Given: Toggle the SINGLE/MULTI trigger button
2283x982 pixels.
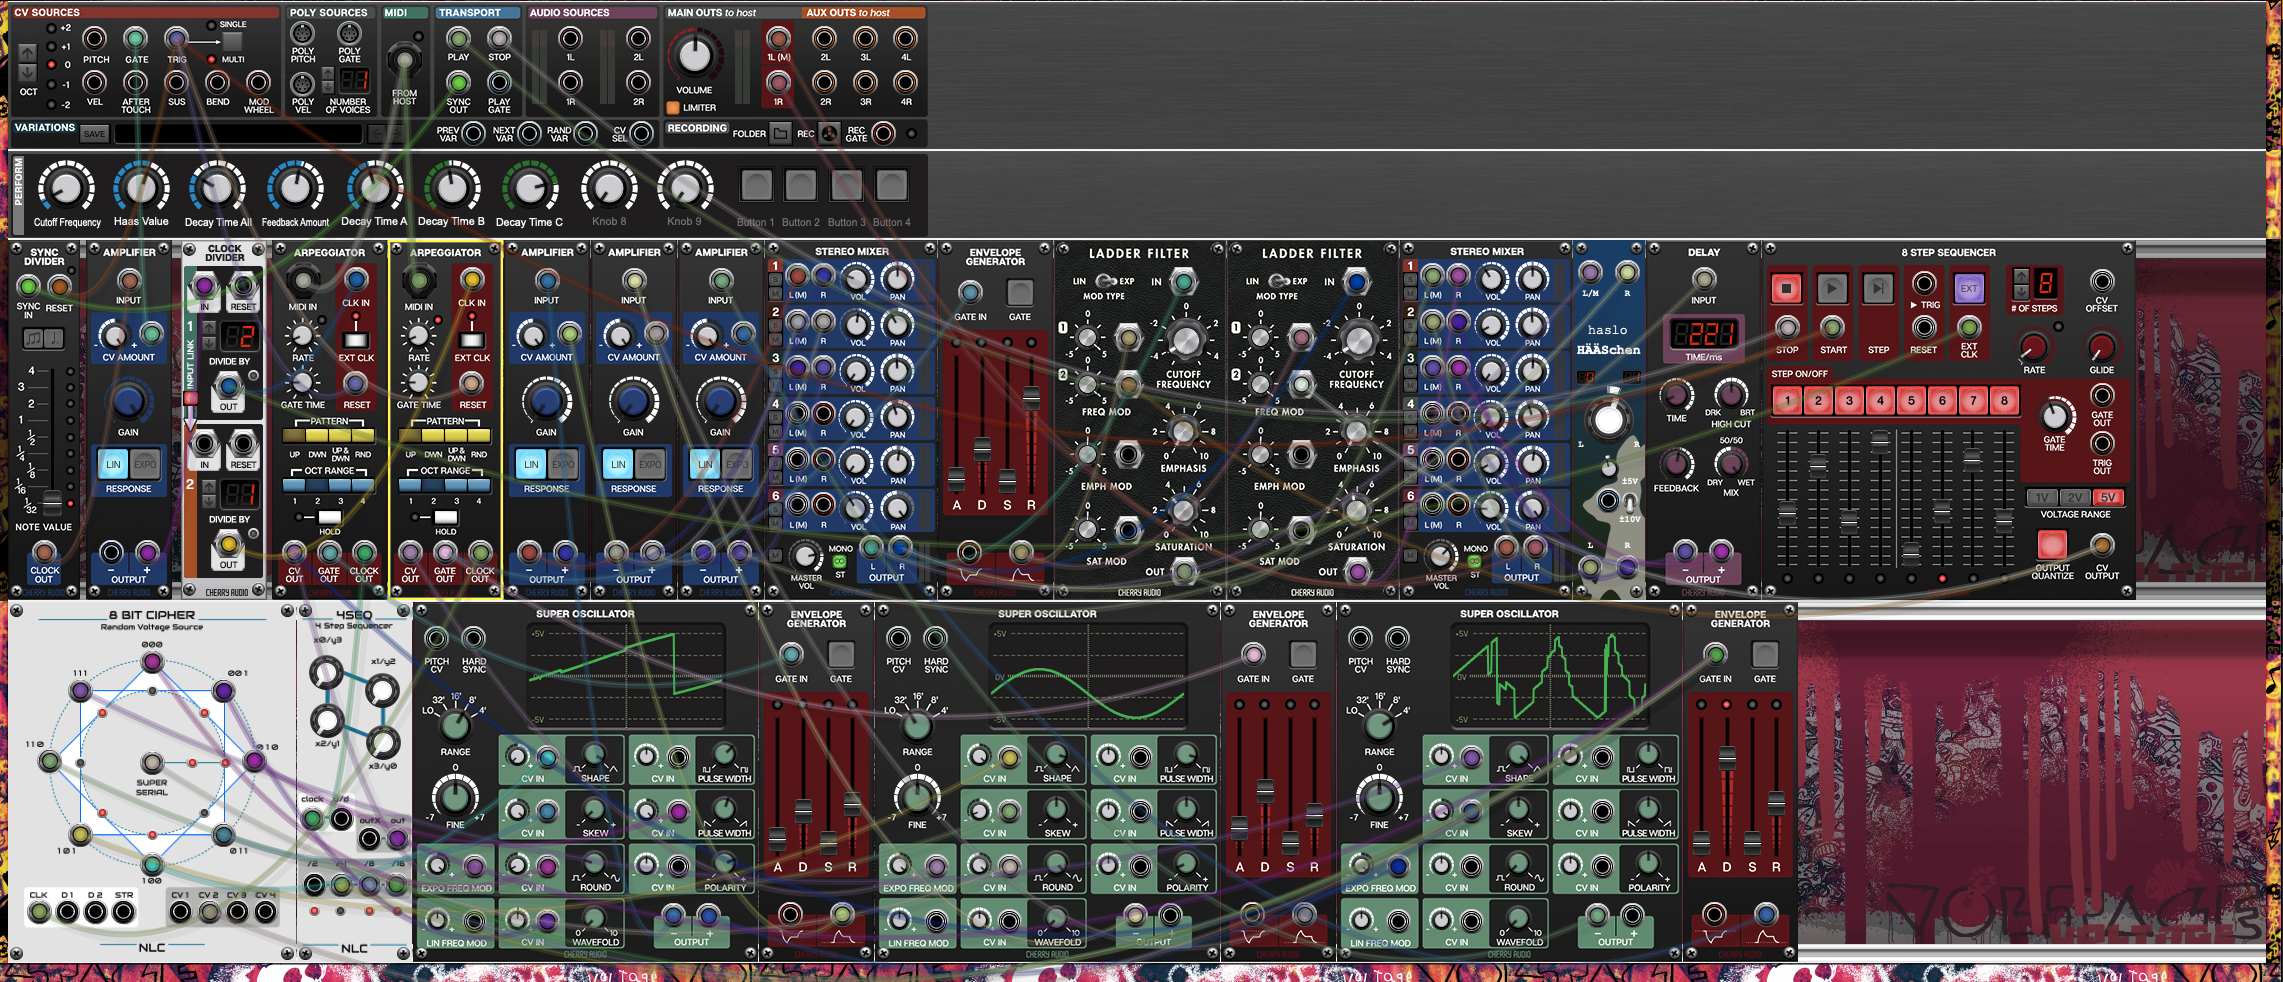Looking at the screenshot, I should [232, 41].
